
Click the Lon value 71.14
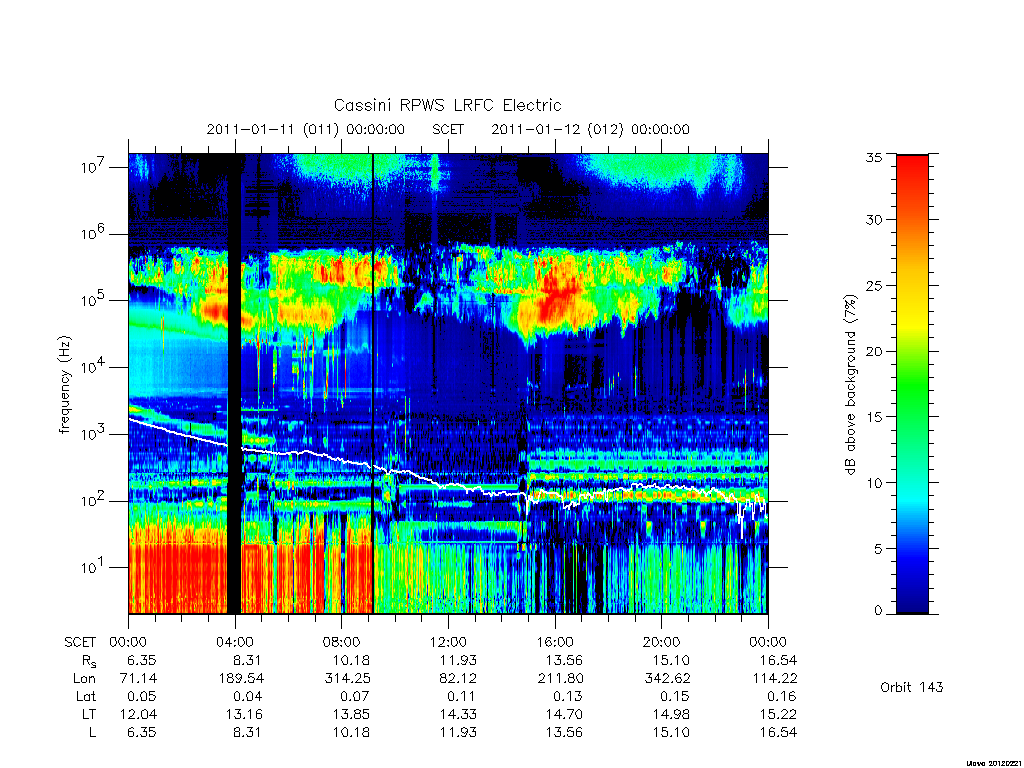(x=138, y=679)
